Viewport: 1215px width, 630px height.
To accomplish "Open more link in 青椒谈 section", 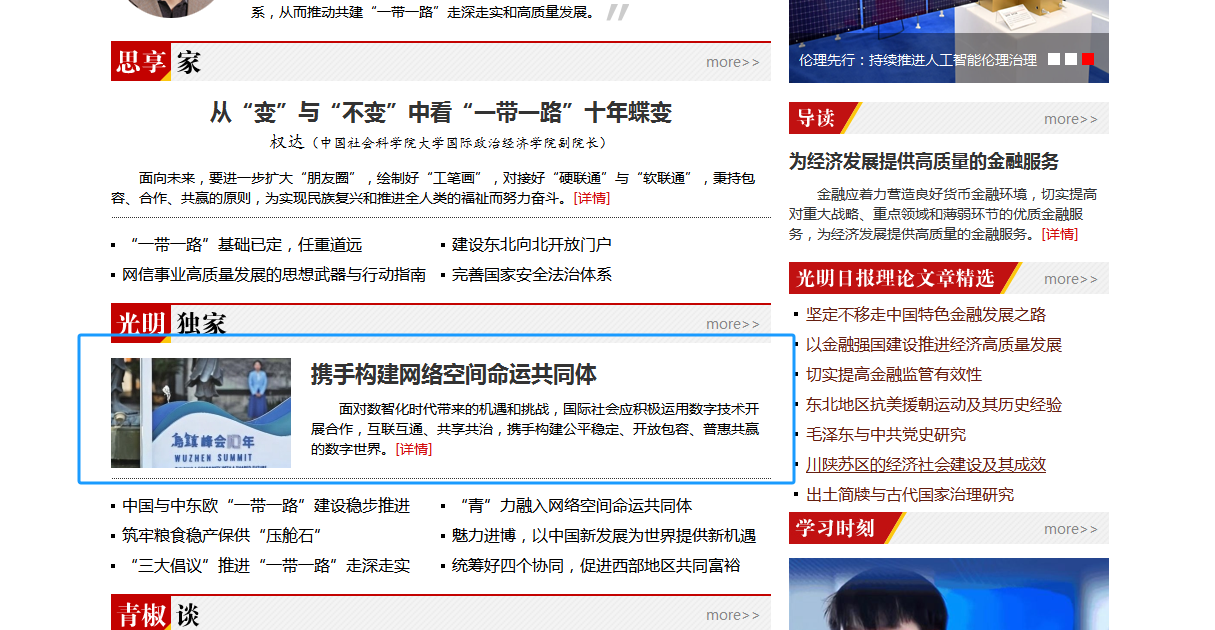I will point(732,615).
